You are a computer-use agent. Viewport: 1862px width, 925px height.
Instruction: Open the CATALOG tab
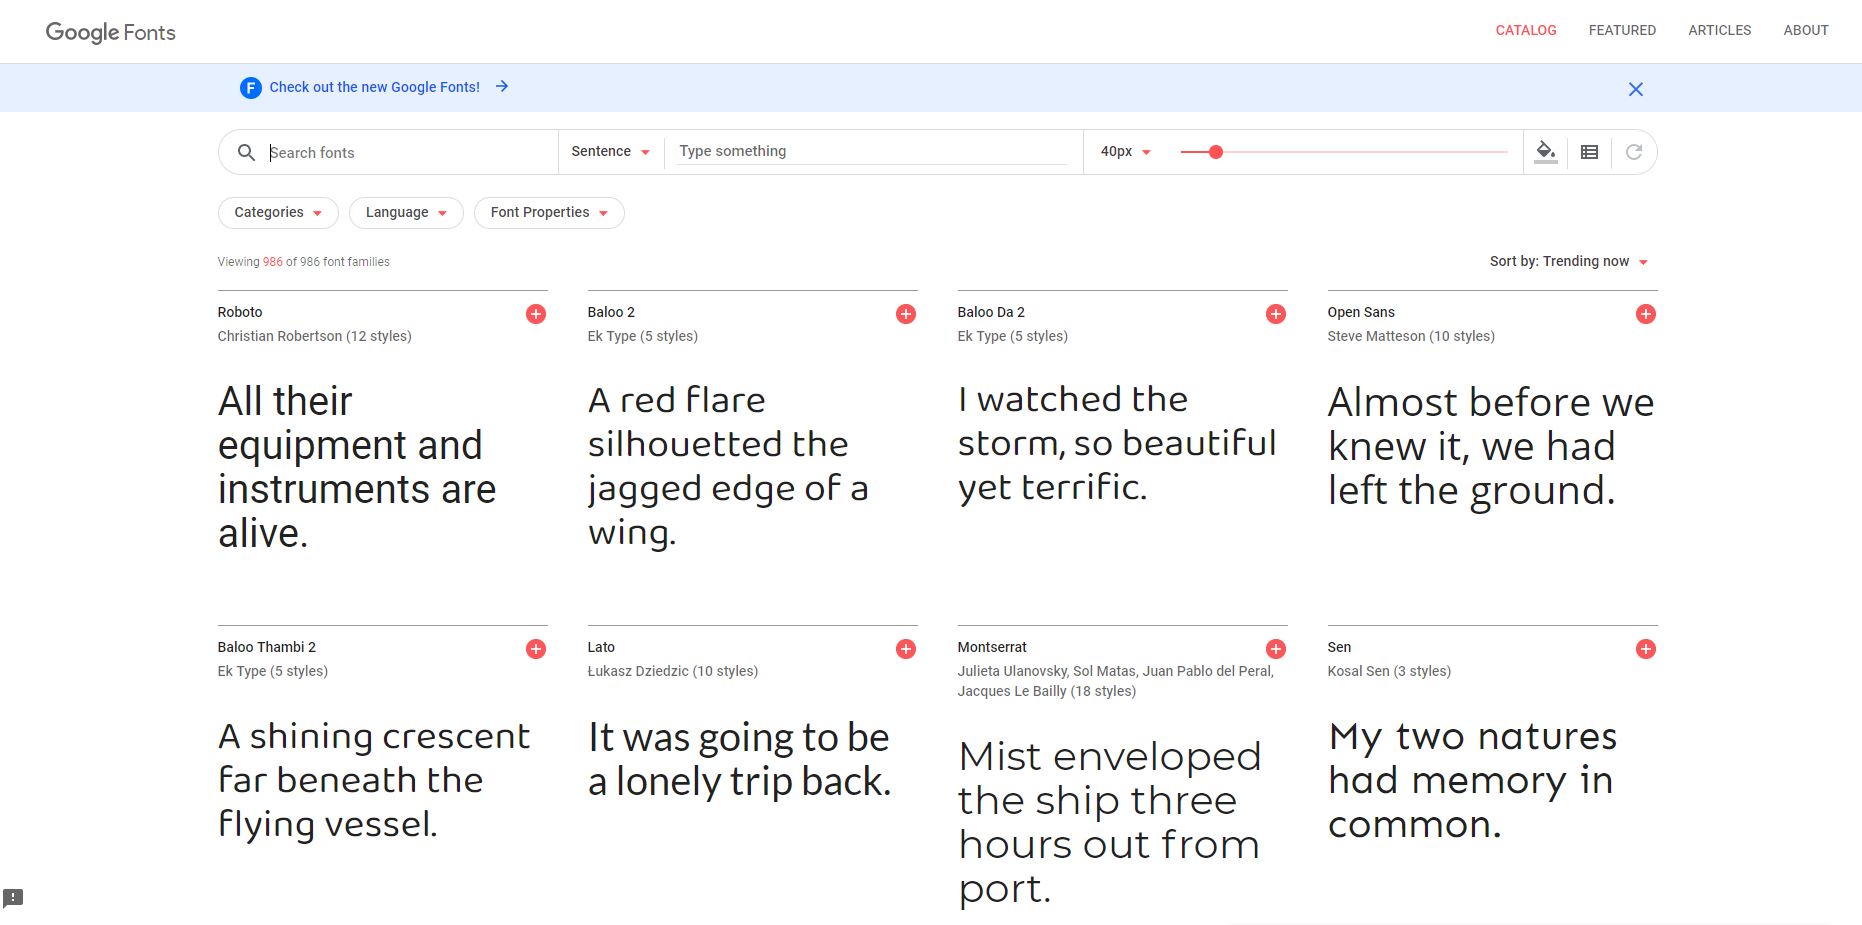point(1526,30)
